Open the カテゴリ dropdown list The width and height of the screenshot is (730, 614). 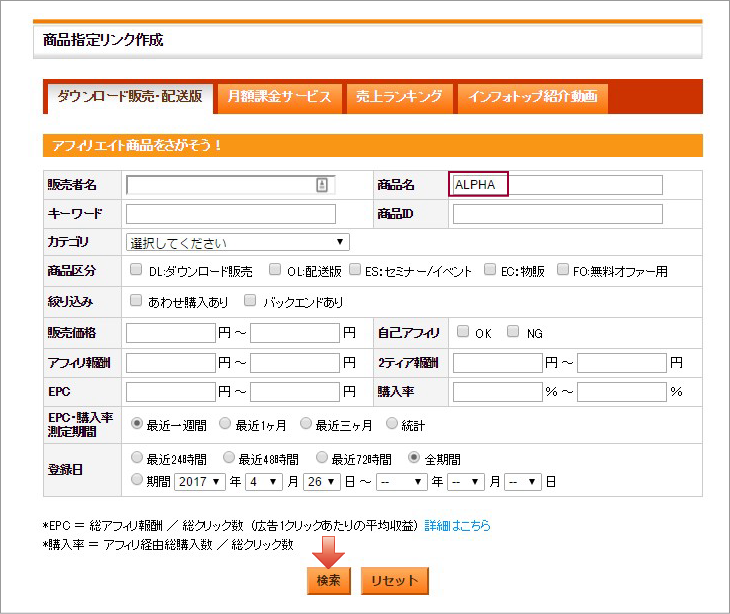(x=238, y=242)
